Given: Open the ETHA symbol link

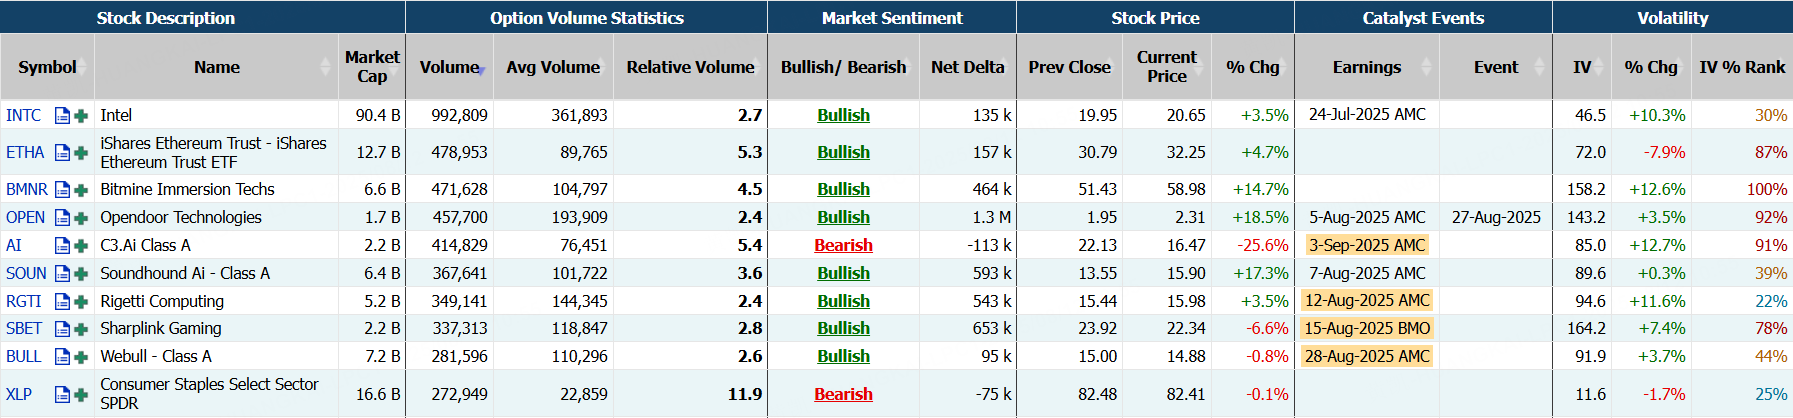Looking at the screenshot, I should [x=25, y=152].
